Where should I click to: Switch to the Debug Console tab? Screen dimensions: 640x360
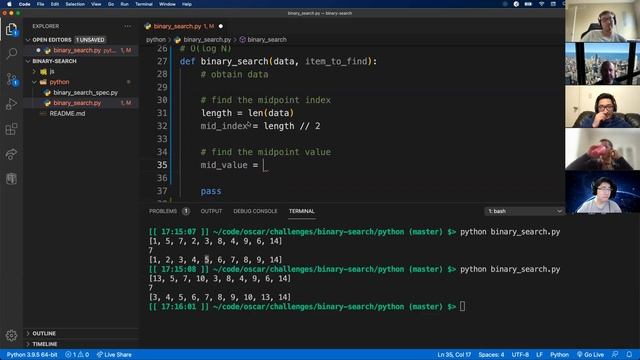point(255,211)
